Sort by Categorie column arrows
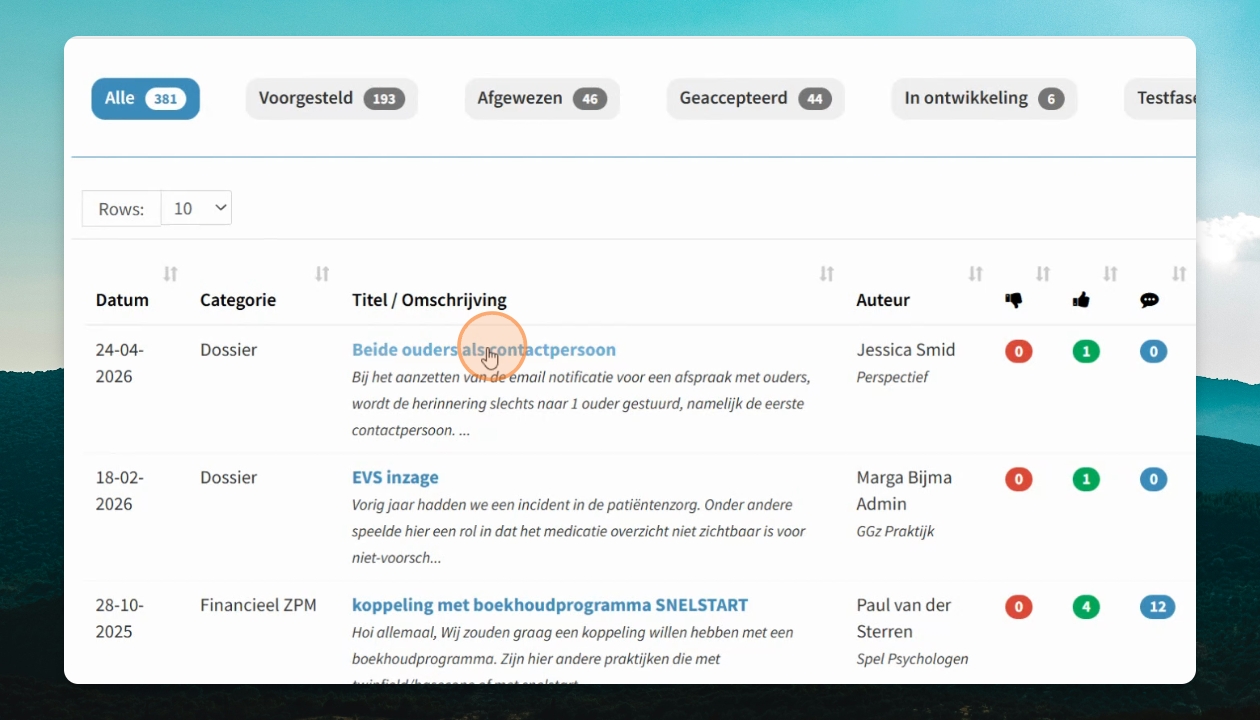 click(x=322, y=274)
